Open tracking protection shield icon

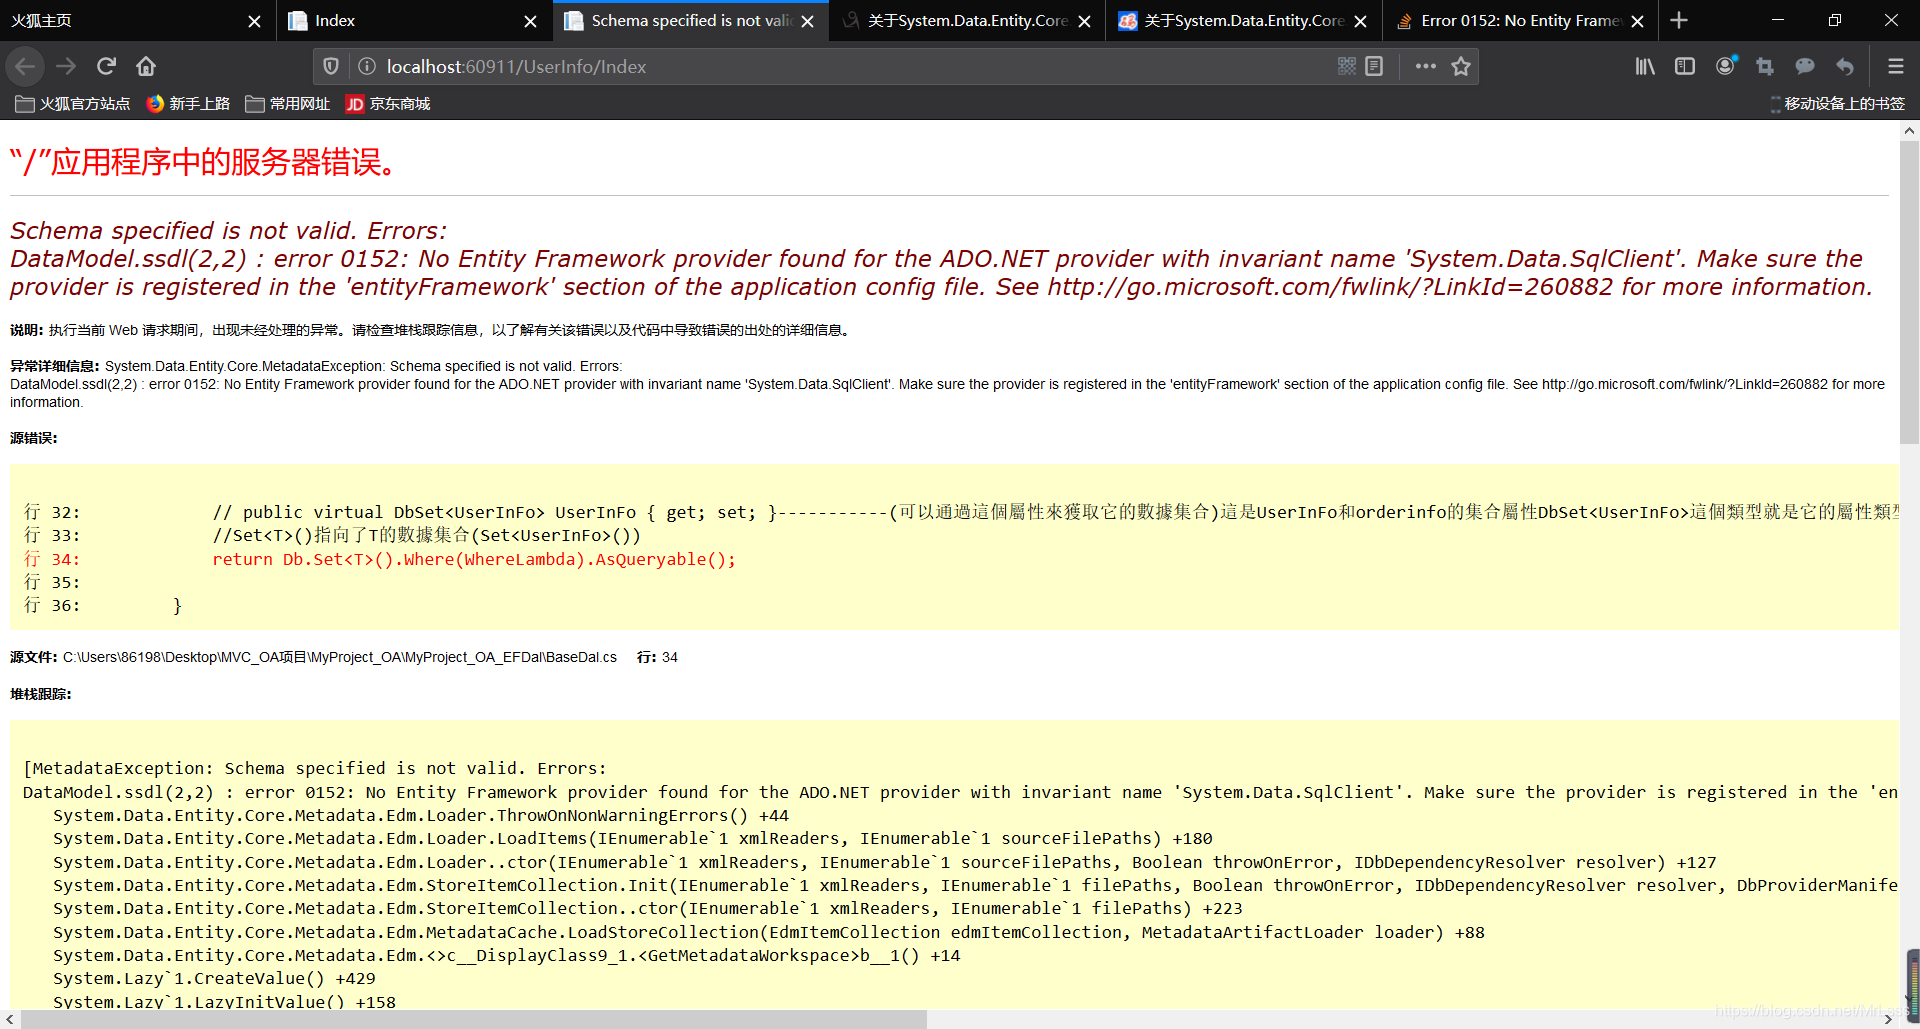[331, 66]
